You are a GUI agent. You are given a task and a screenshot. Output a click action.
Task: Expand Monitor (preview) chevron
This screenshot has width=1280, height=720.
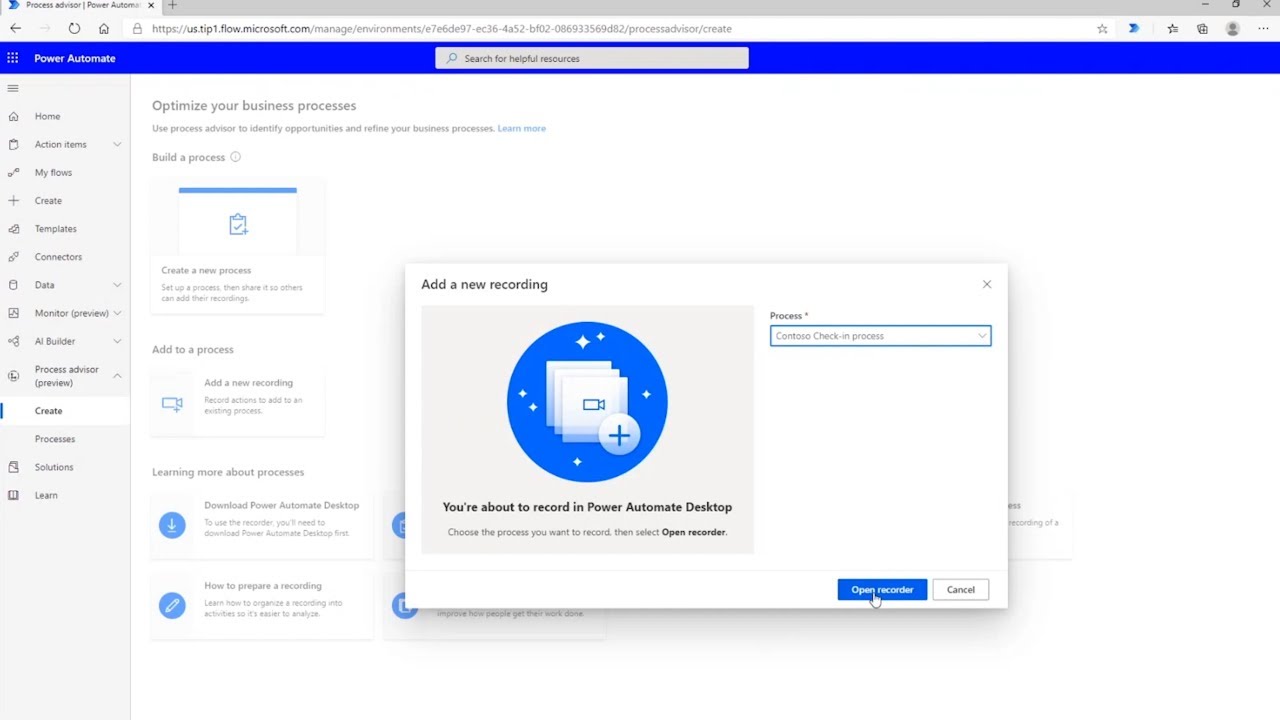pos(117,313)
